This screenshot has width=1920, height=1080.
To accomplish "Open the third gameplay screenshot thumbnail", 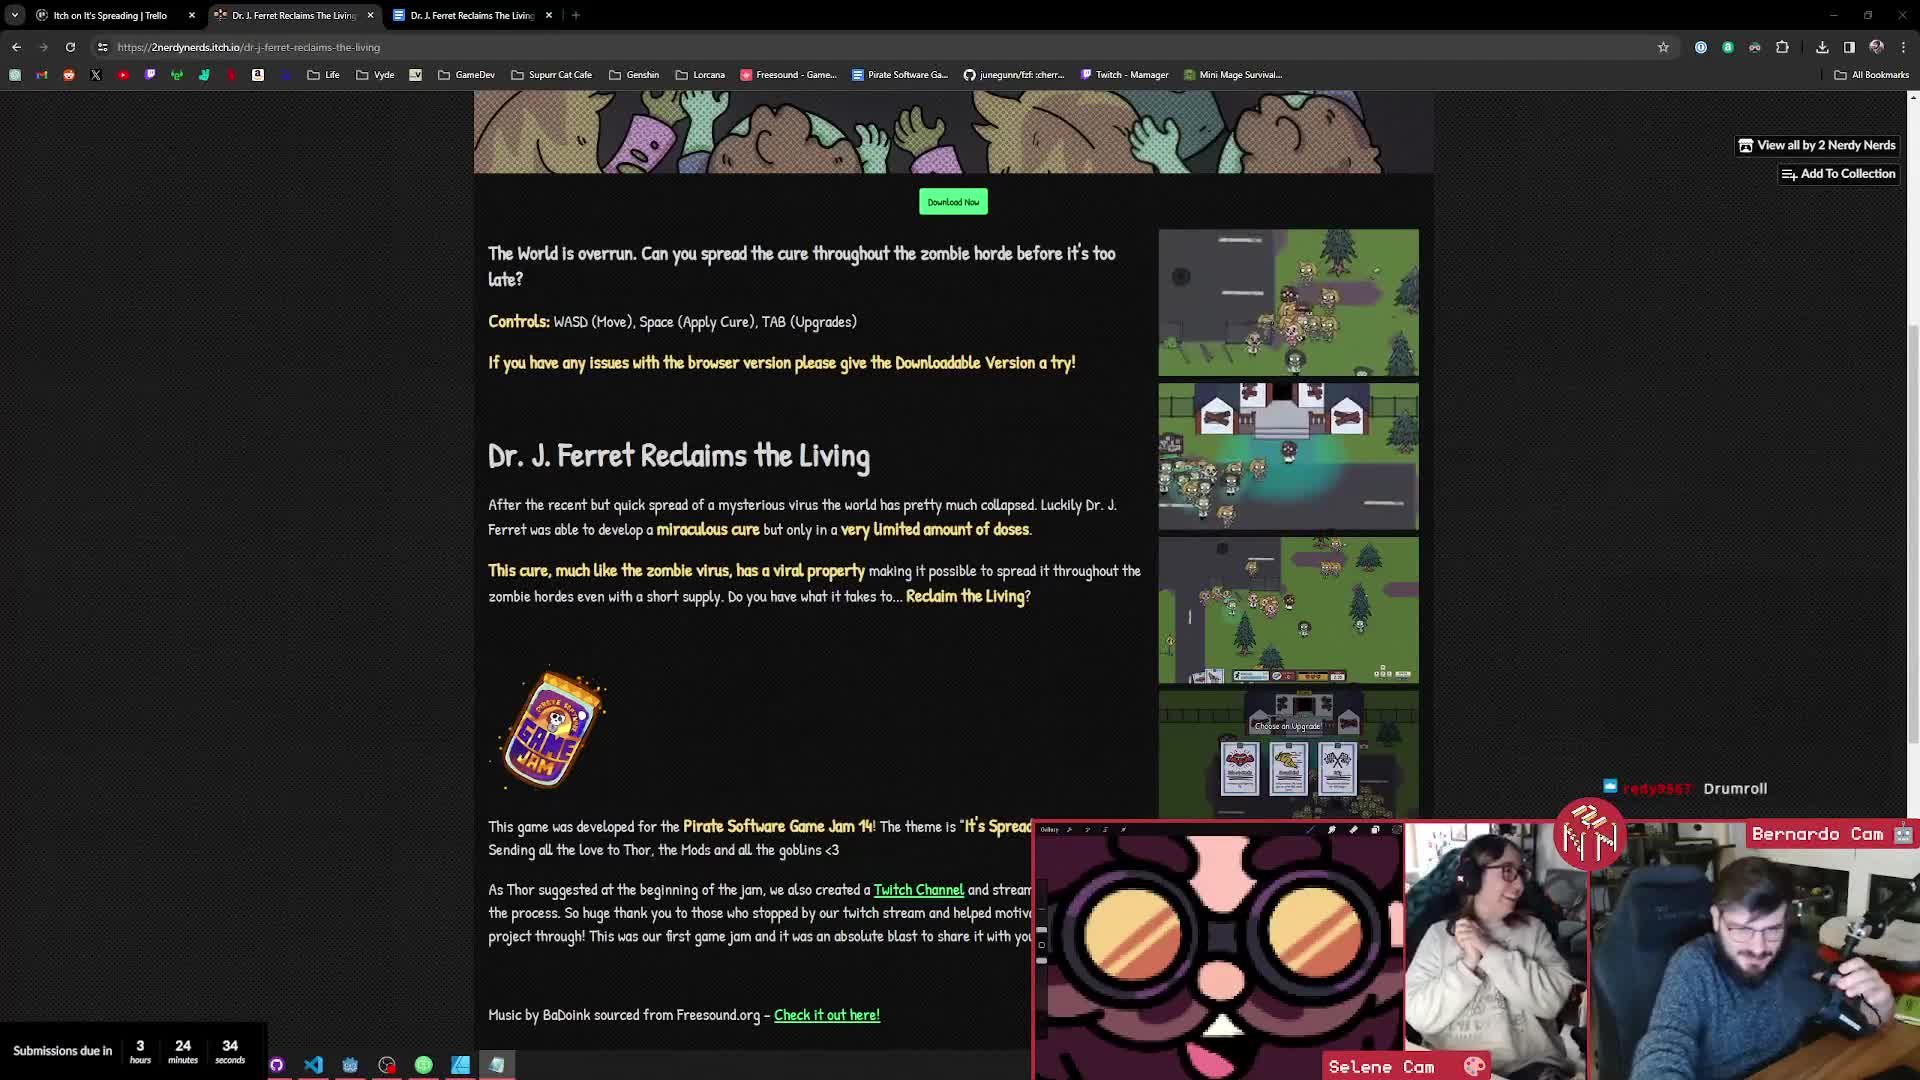I will point(1288,611).
